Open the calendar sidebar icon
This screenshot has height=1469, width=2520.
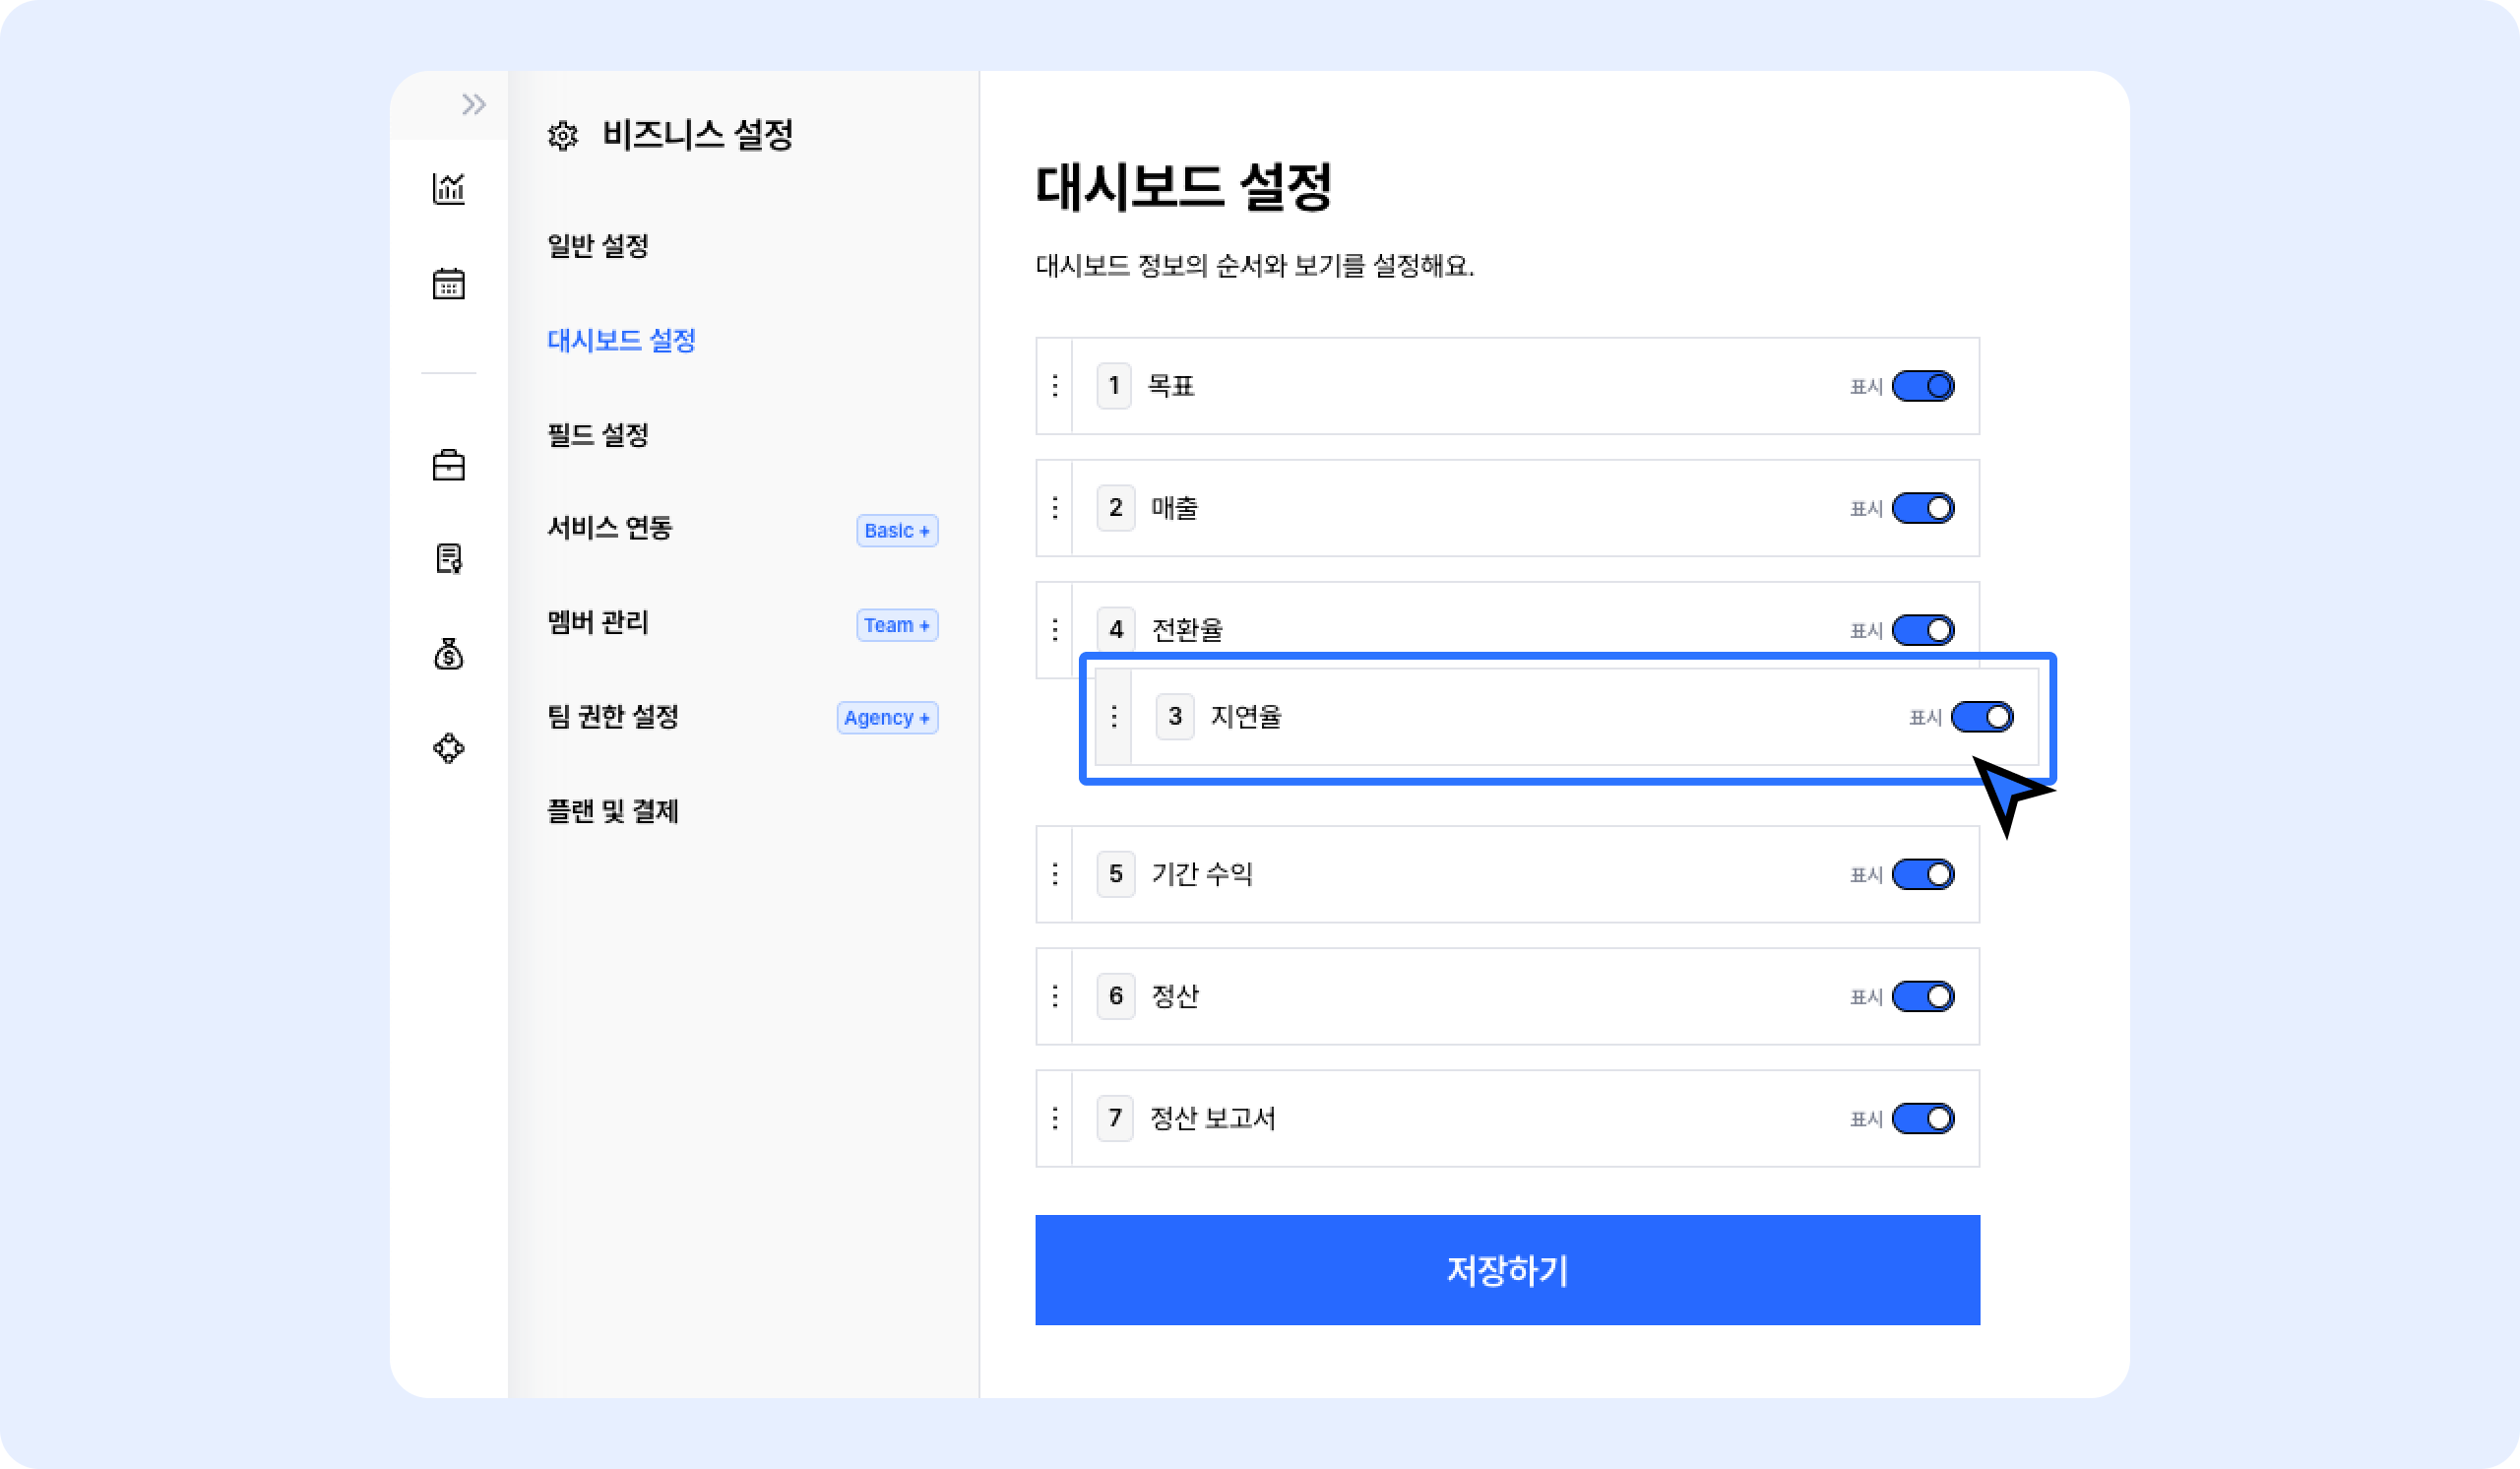point(449,284)
